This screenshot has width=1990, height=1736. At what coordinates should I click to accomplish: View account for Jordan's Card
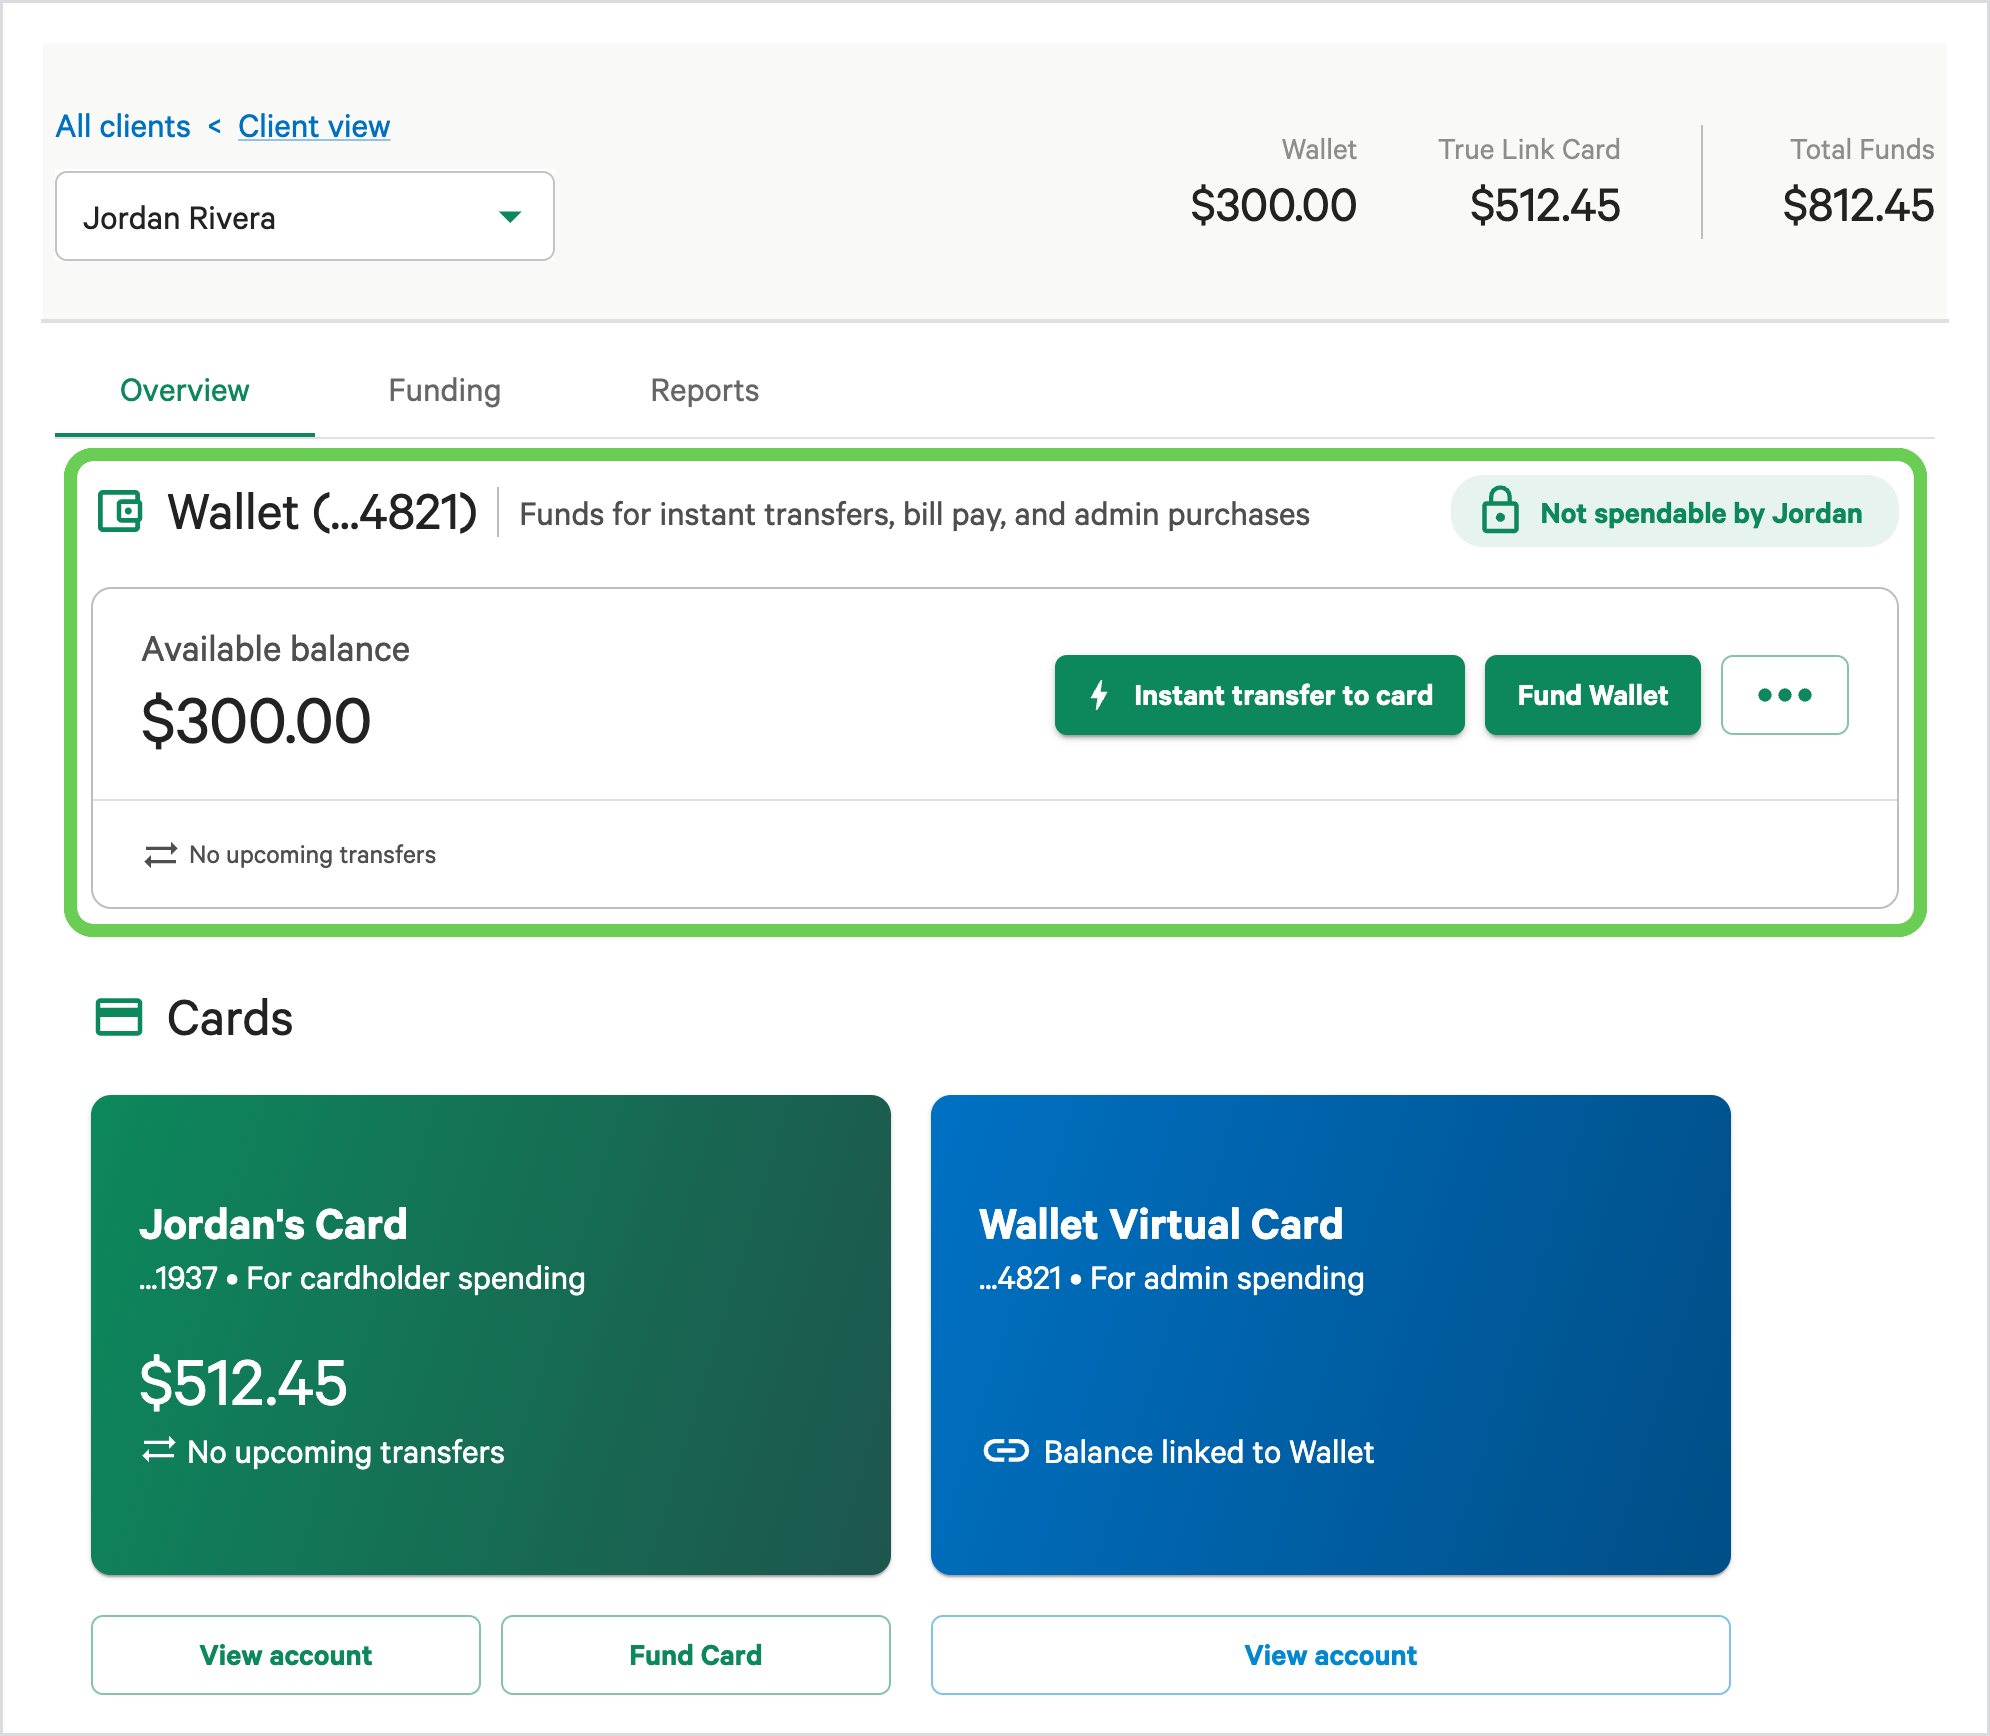tap(286, 1655)
